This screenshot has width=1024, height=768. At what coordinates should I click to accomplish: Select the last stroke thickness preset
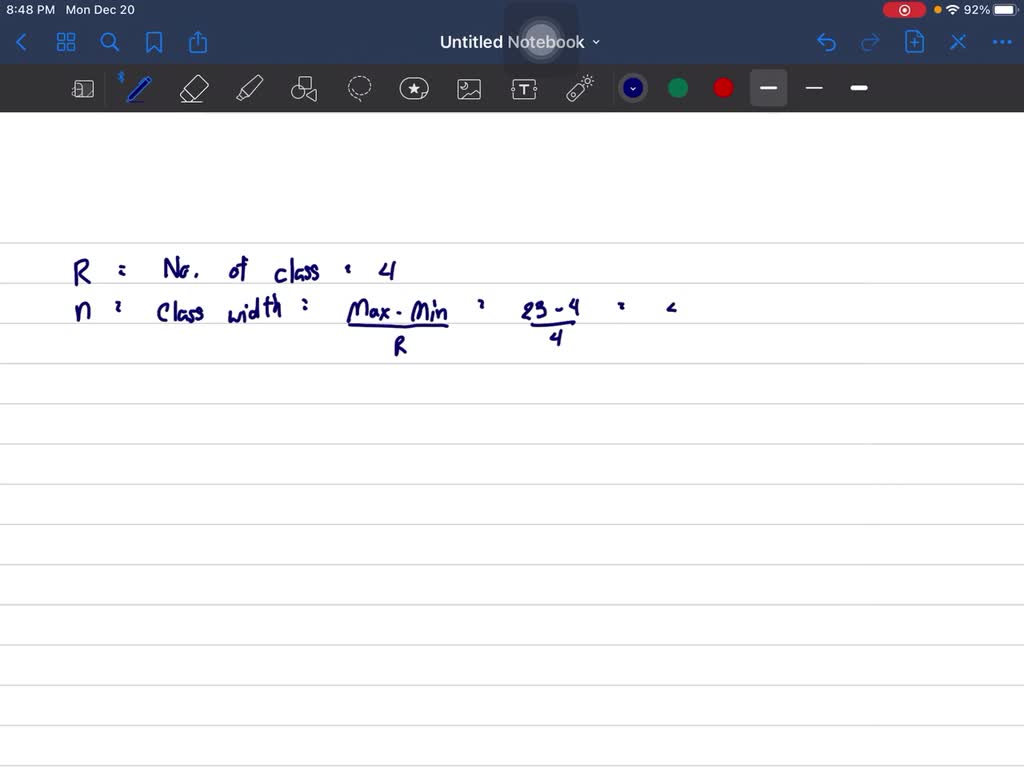coord(859,88)
